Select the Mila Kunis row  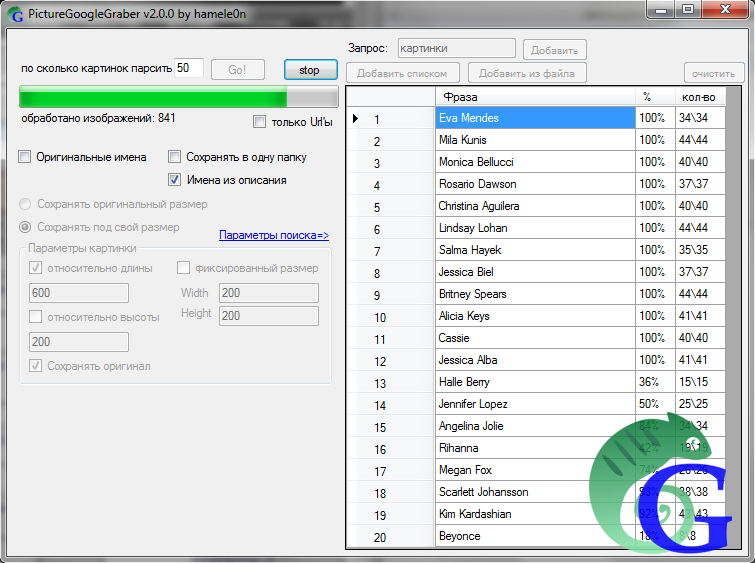[536, 141]
